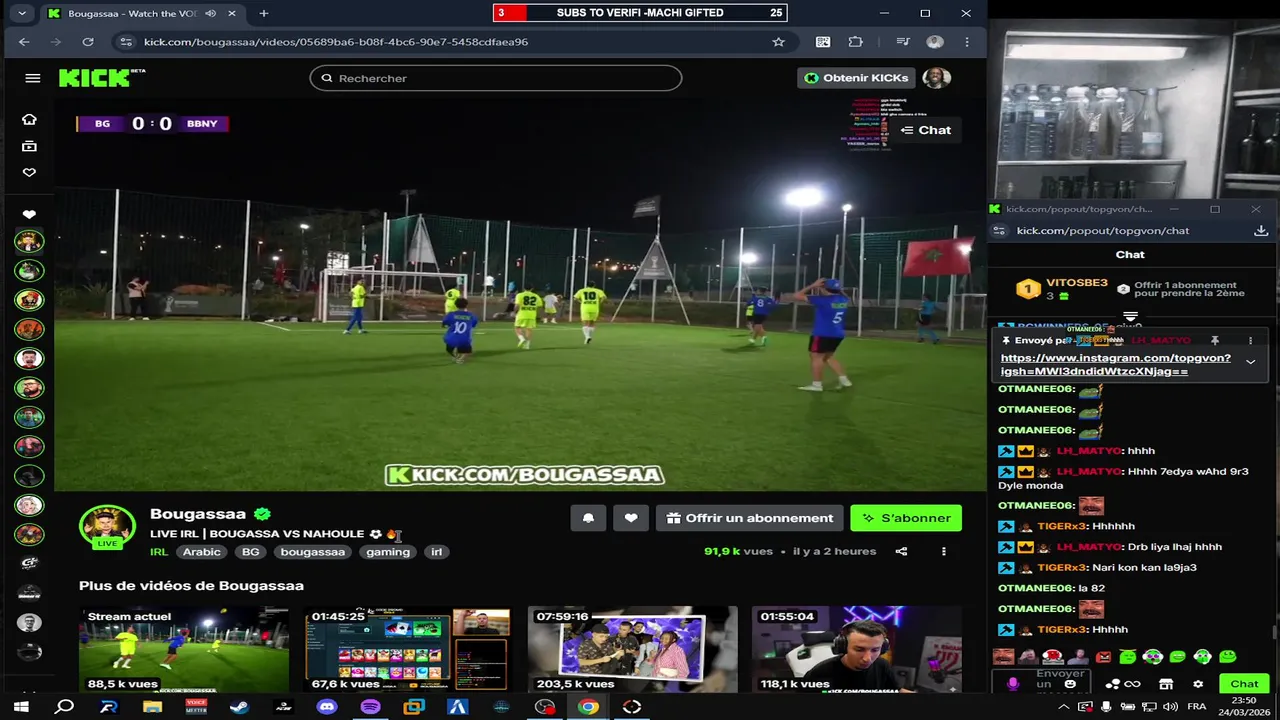Open the Stream actuel video thumbnail
The width and height of the screenshot is (1280, 720).
[184, 649]
